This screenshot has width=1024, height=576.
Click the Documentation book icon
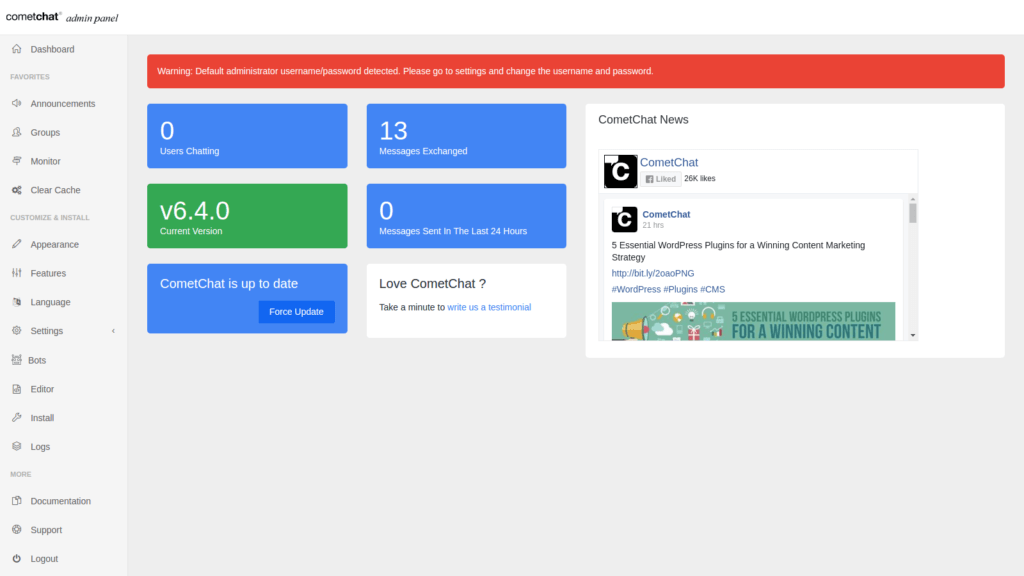click(x=16, y=501)
